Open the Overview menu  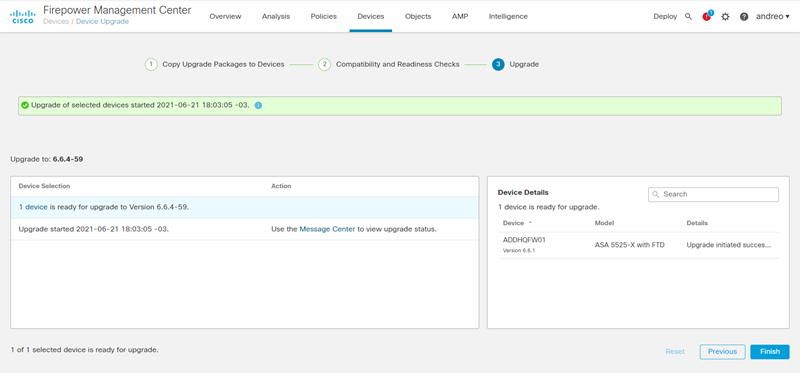225,16
